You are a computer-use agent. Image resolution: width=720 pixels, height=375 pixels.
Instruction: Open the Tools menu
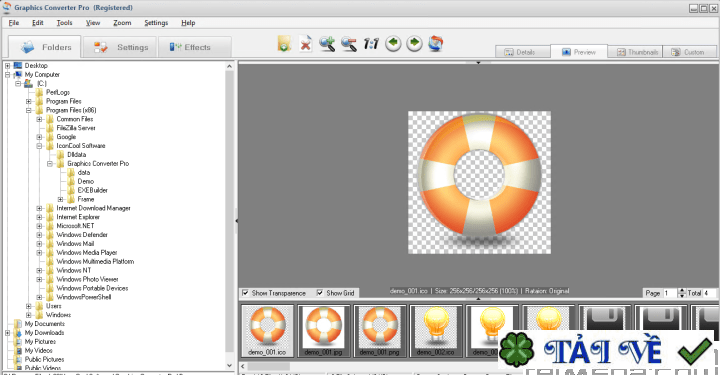coord(64,22)
